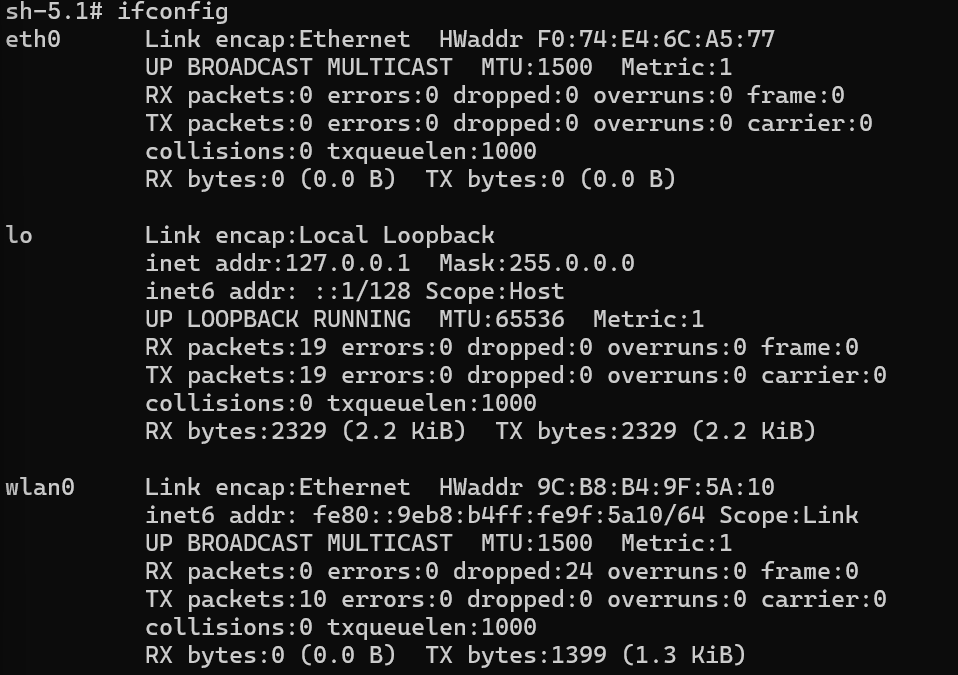Click the ::1/128 loopback inet6 address
This screenshot has height=675, width=958.
(362, 292)
